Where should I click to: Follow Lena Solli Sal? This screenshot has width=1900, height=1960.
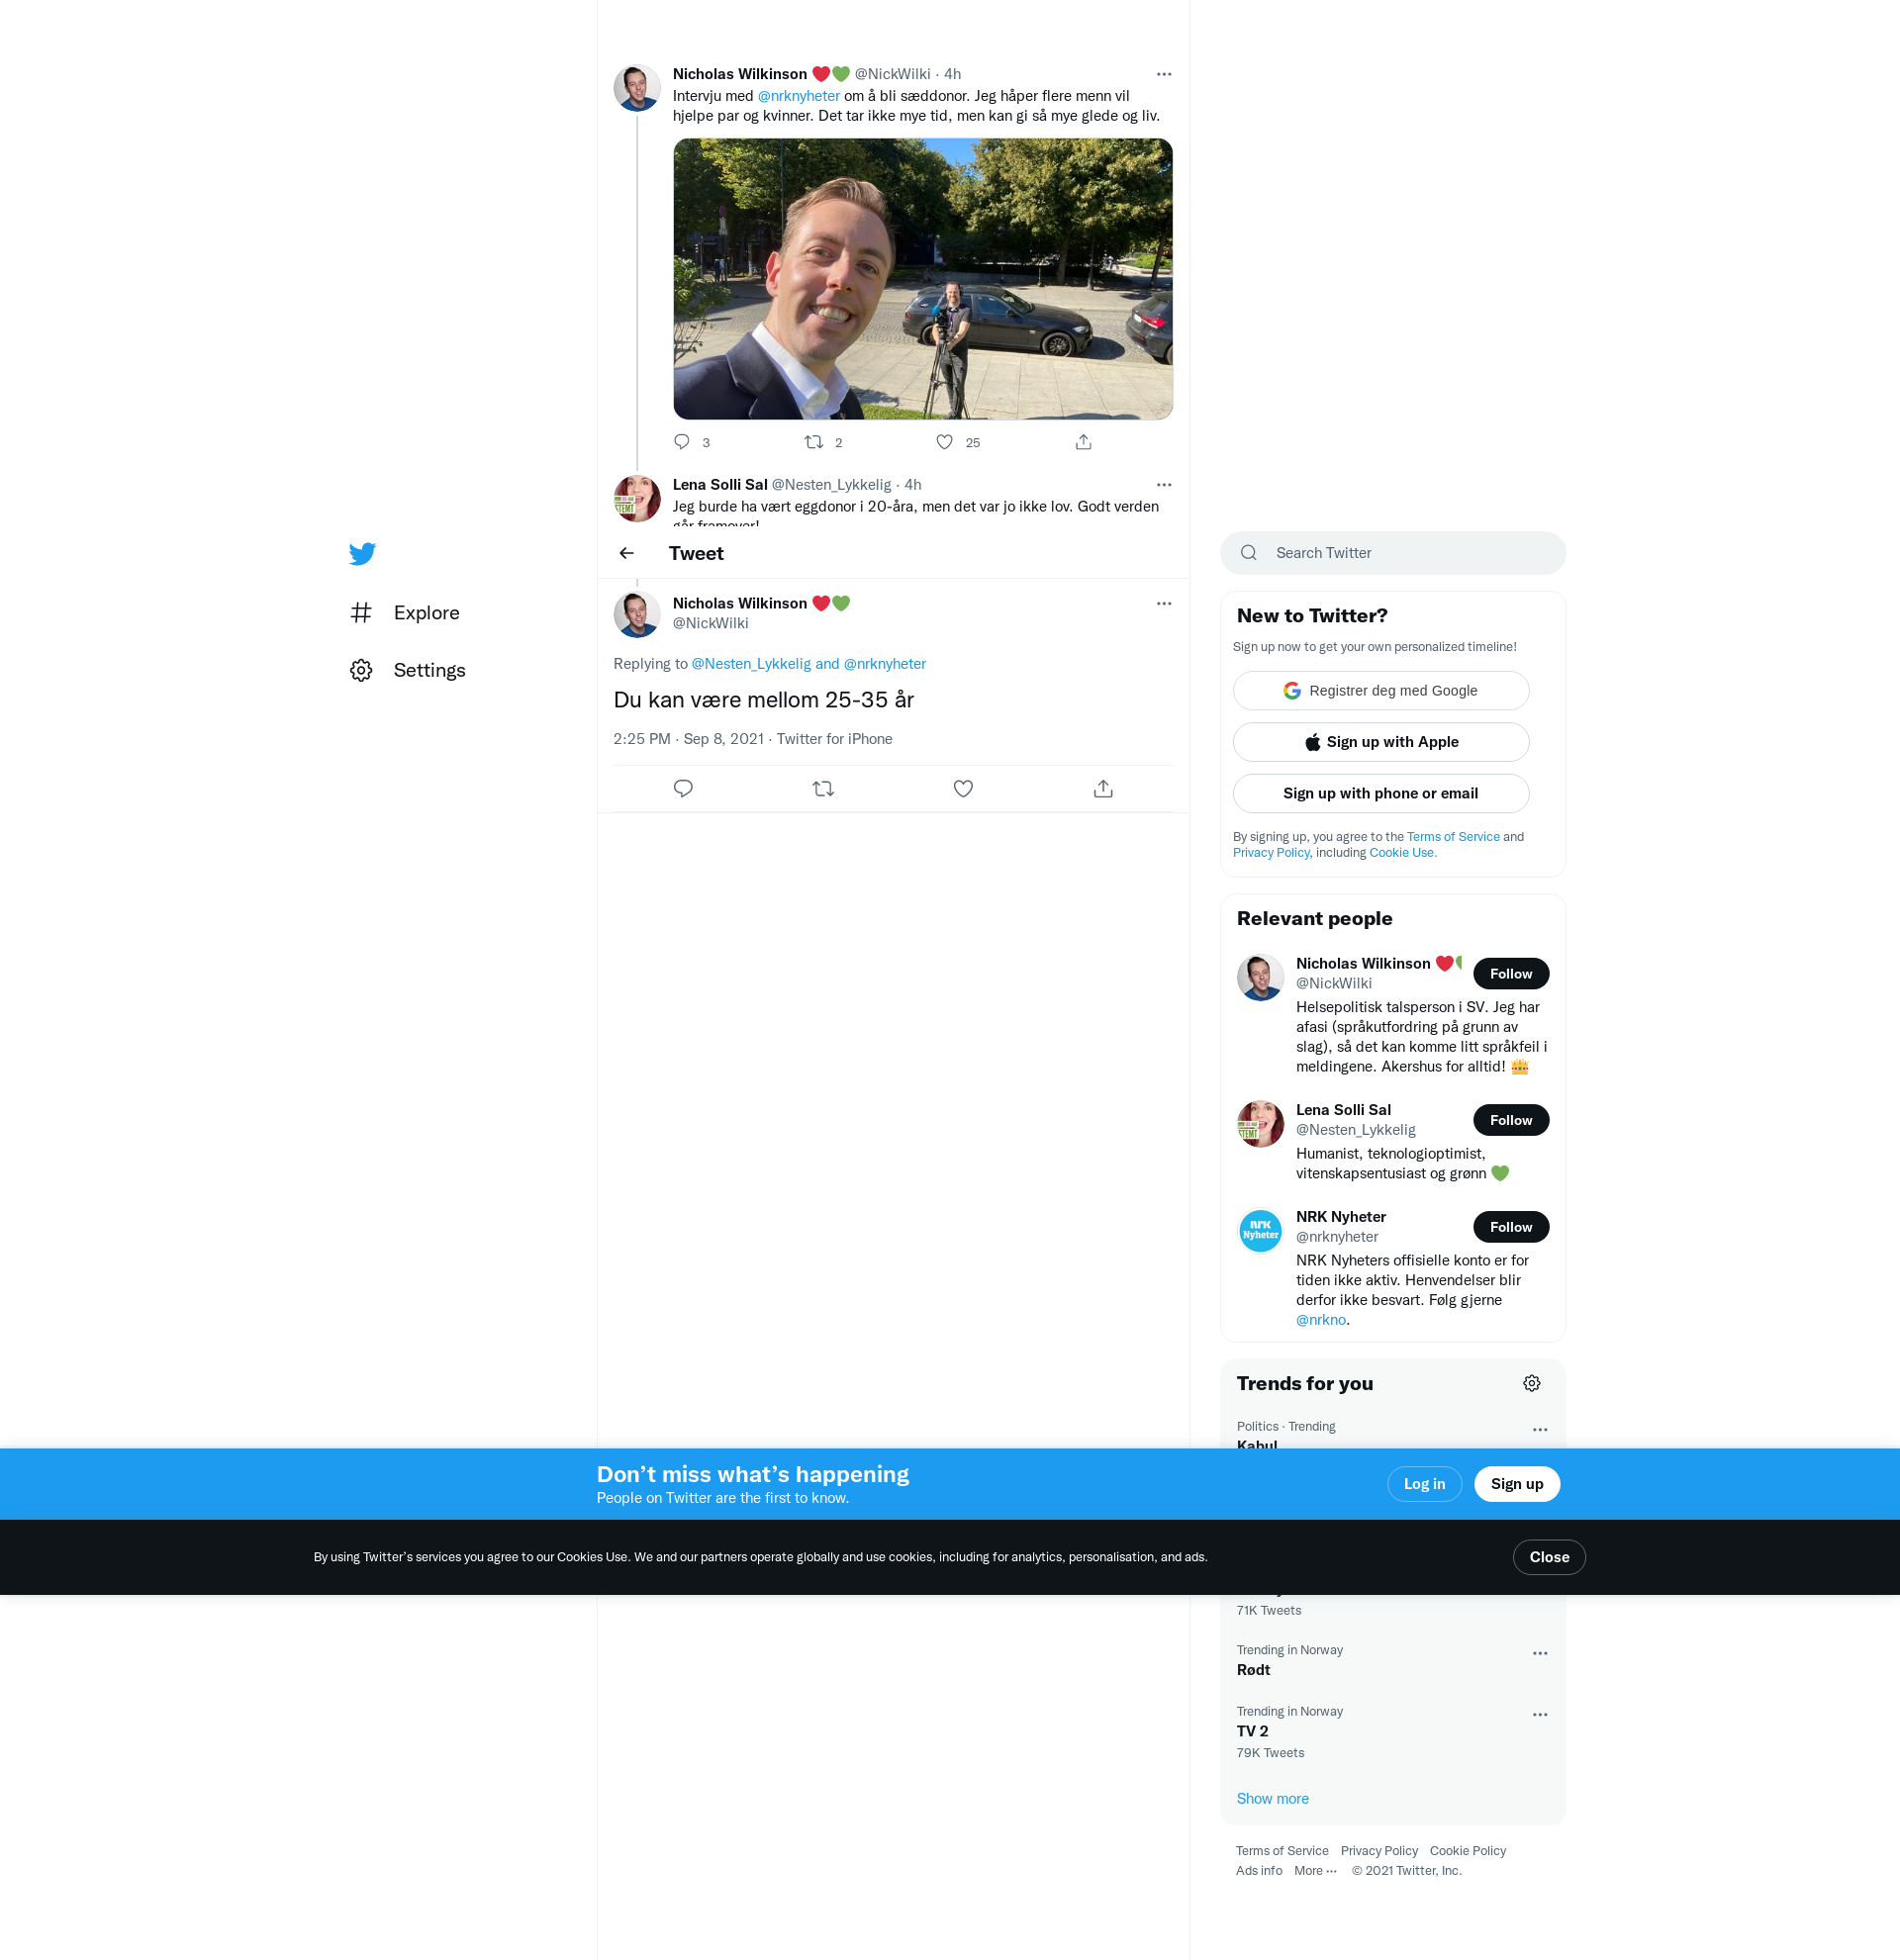[x=1511, y=1120]
